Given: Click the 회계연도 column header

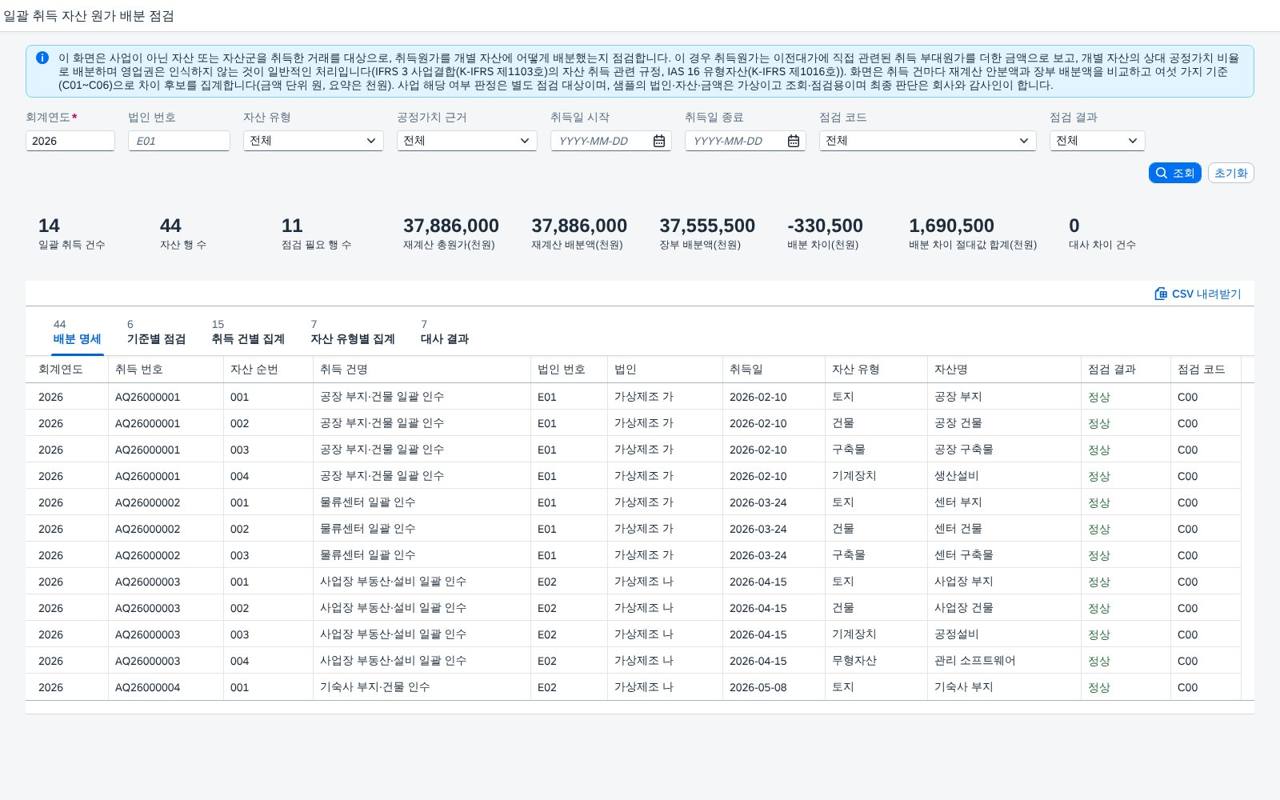Looking at the screenshot, I should pyautogui.click(x=66, y=370).
